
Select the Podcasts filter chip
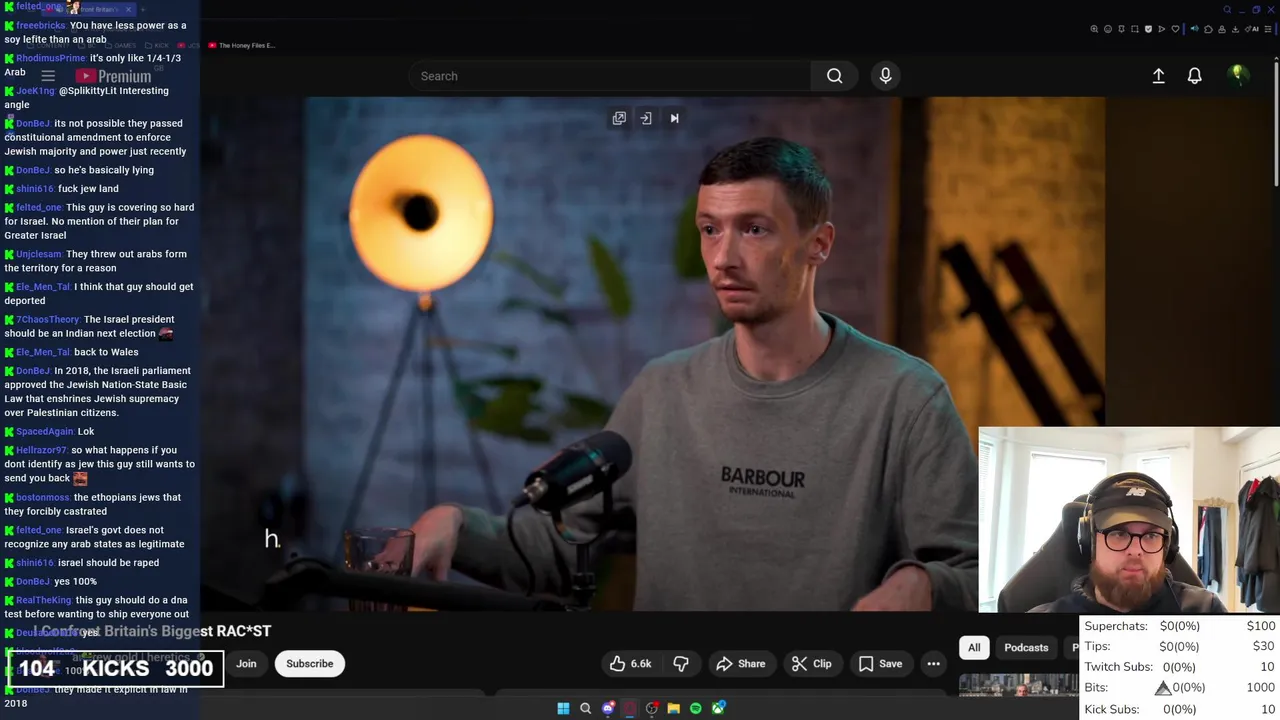1026,647
